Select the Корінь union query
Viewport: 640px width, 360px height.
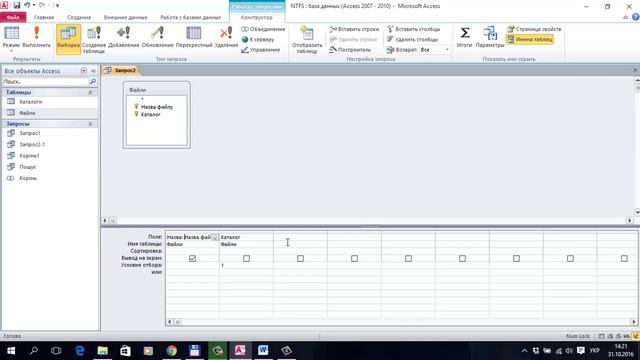click(50, 178)
